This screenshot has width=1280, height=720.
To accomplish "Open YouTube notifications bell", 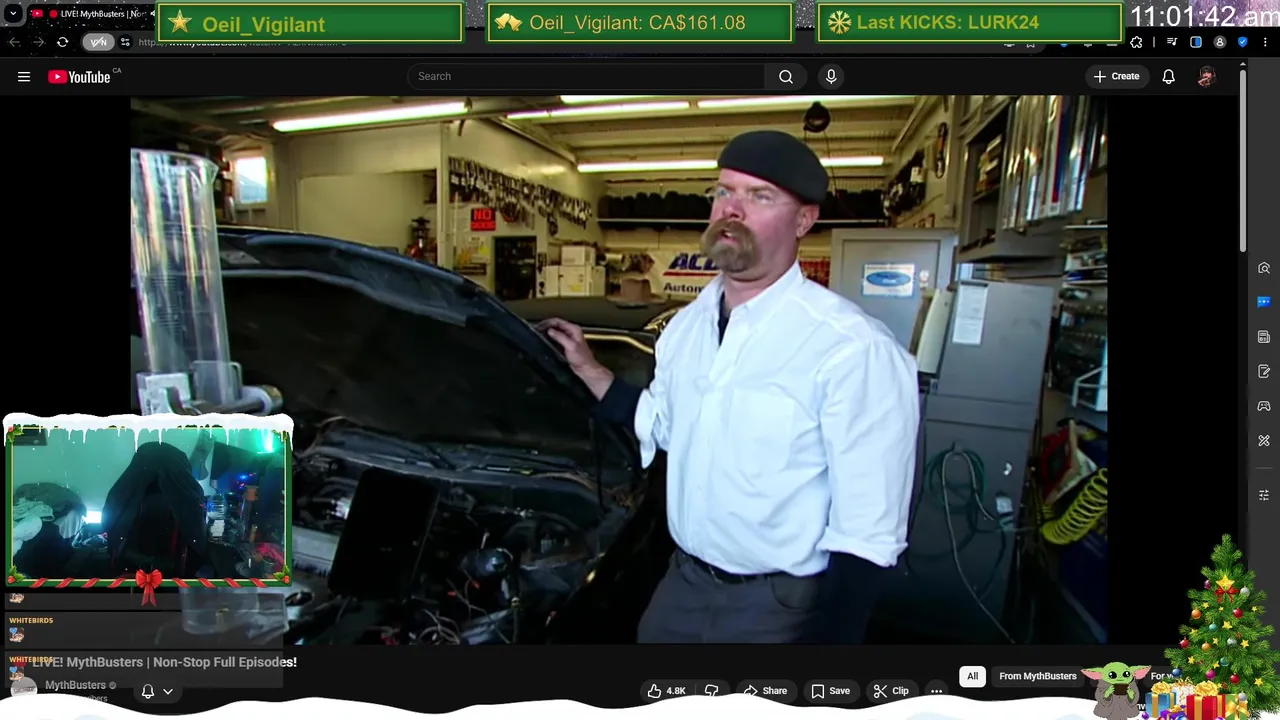I will 1168,76.
